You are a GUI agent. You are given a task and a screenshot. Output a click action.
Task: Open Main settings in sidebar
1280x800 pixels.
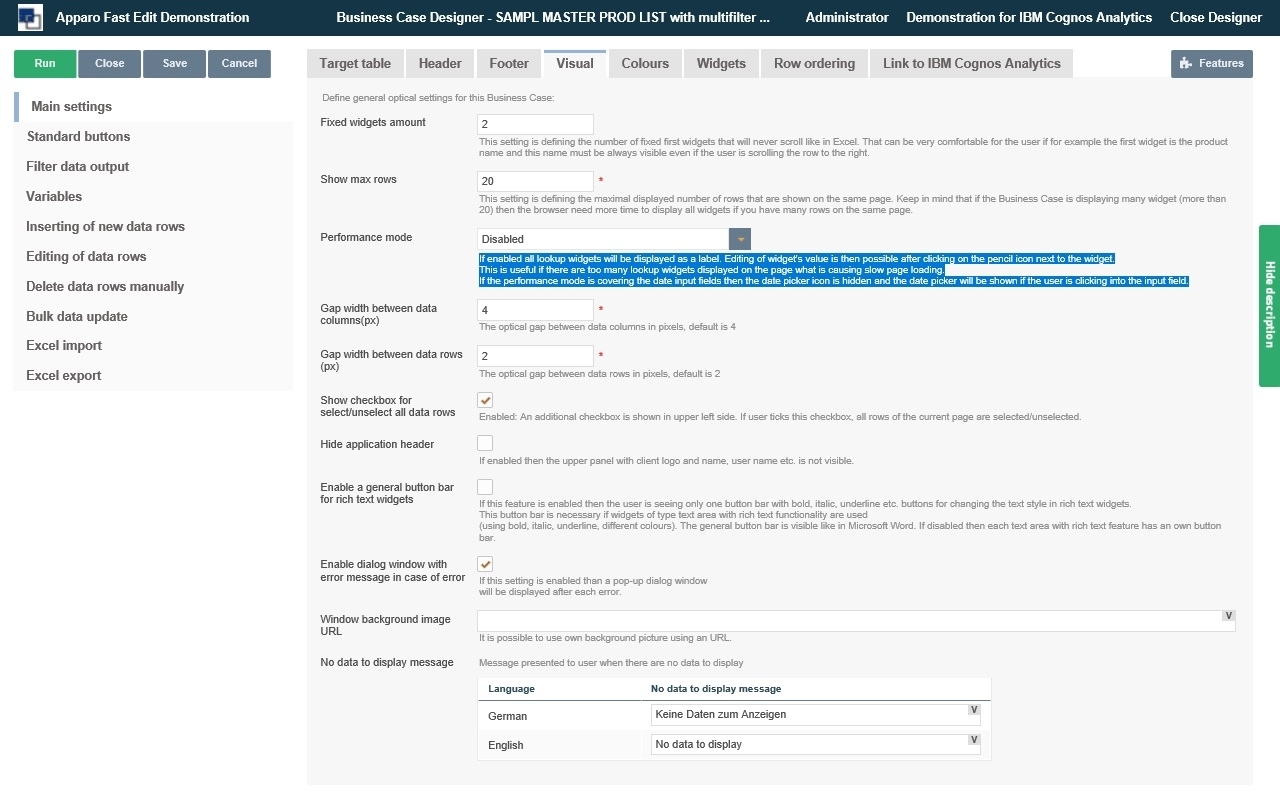(154, 107)
